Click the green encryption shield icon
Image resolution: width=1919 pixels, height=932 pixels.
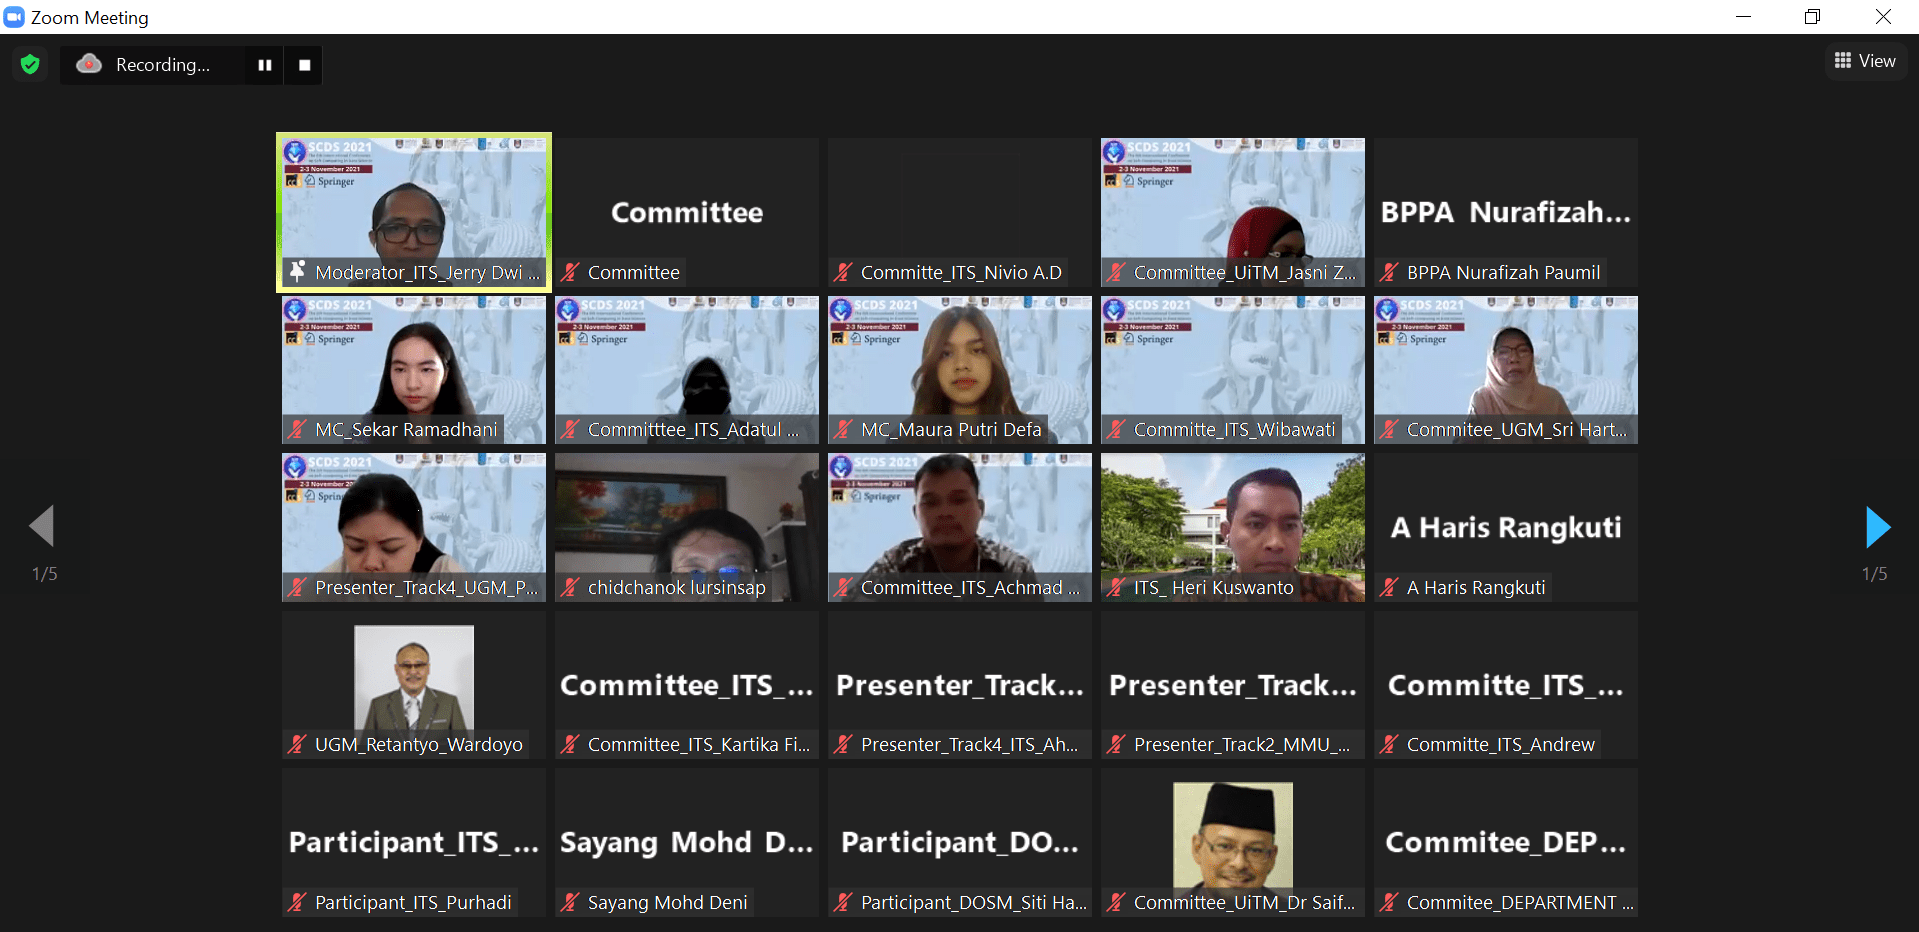(30, 65)
